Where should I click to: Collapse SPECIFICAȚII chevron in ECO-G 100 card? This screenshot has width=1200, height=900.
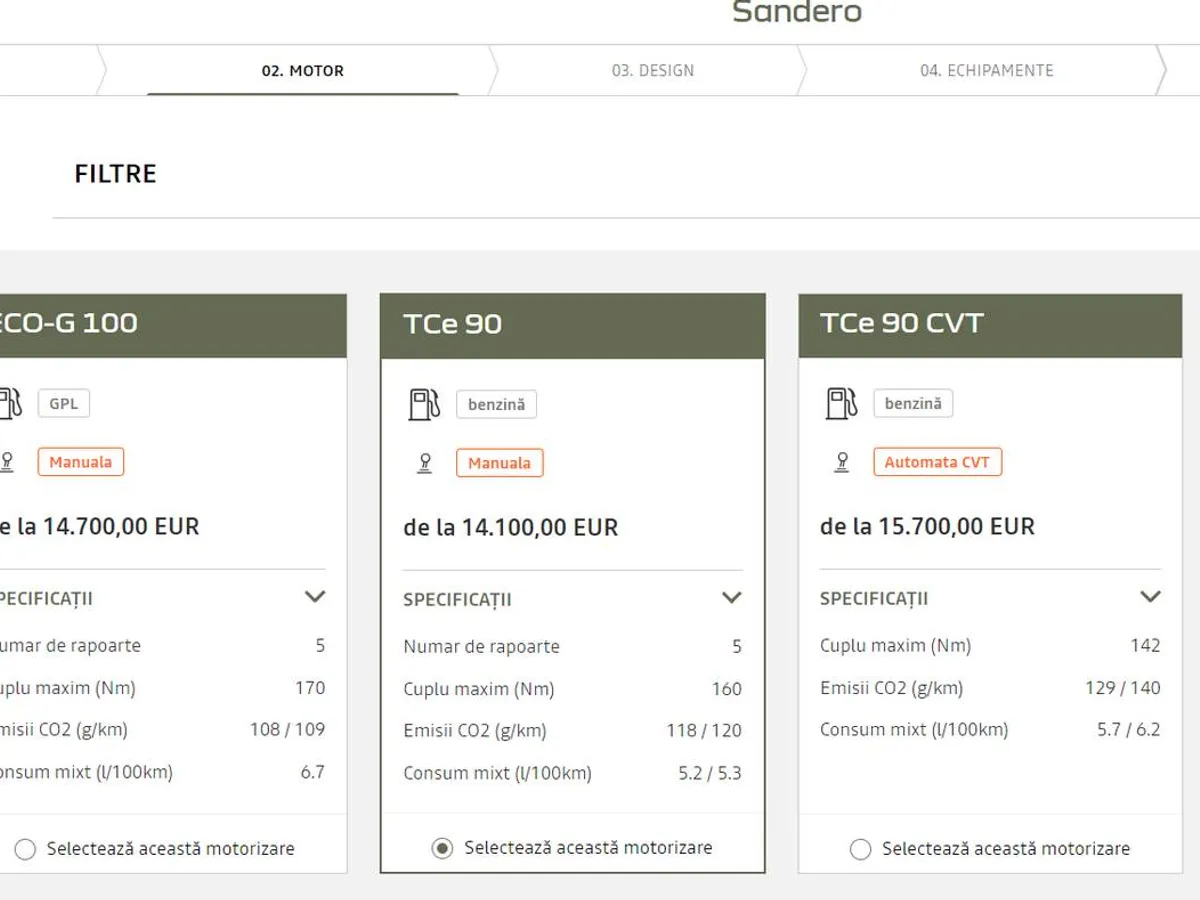315,597
